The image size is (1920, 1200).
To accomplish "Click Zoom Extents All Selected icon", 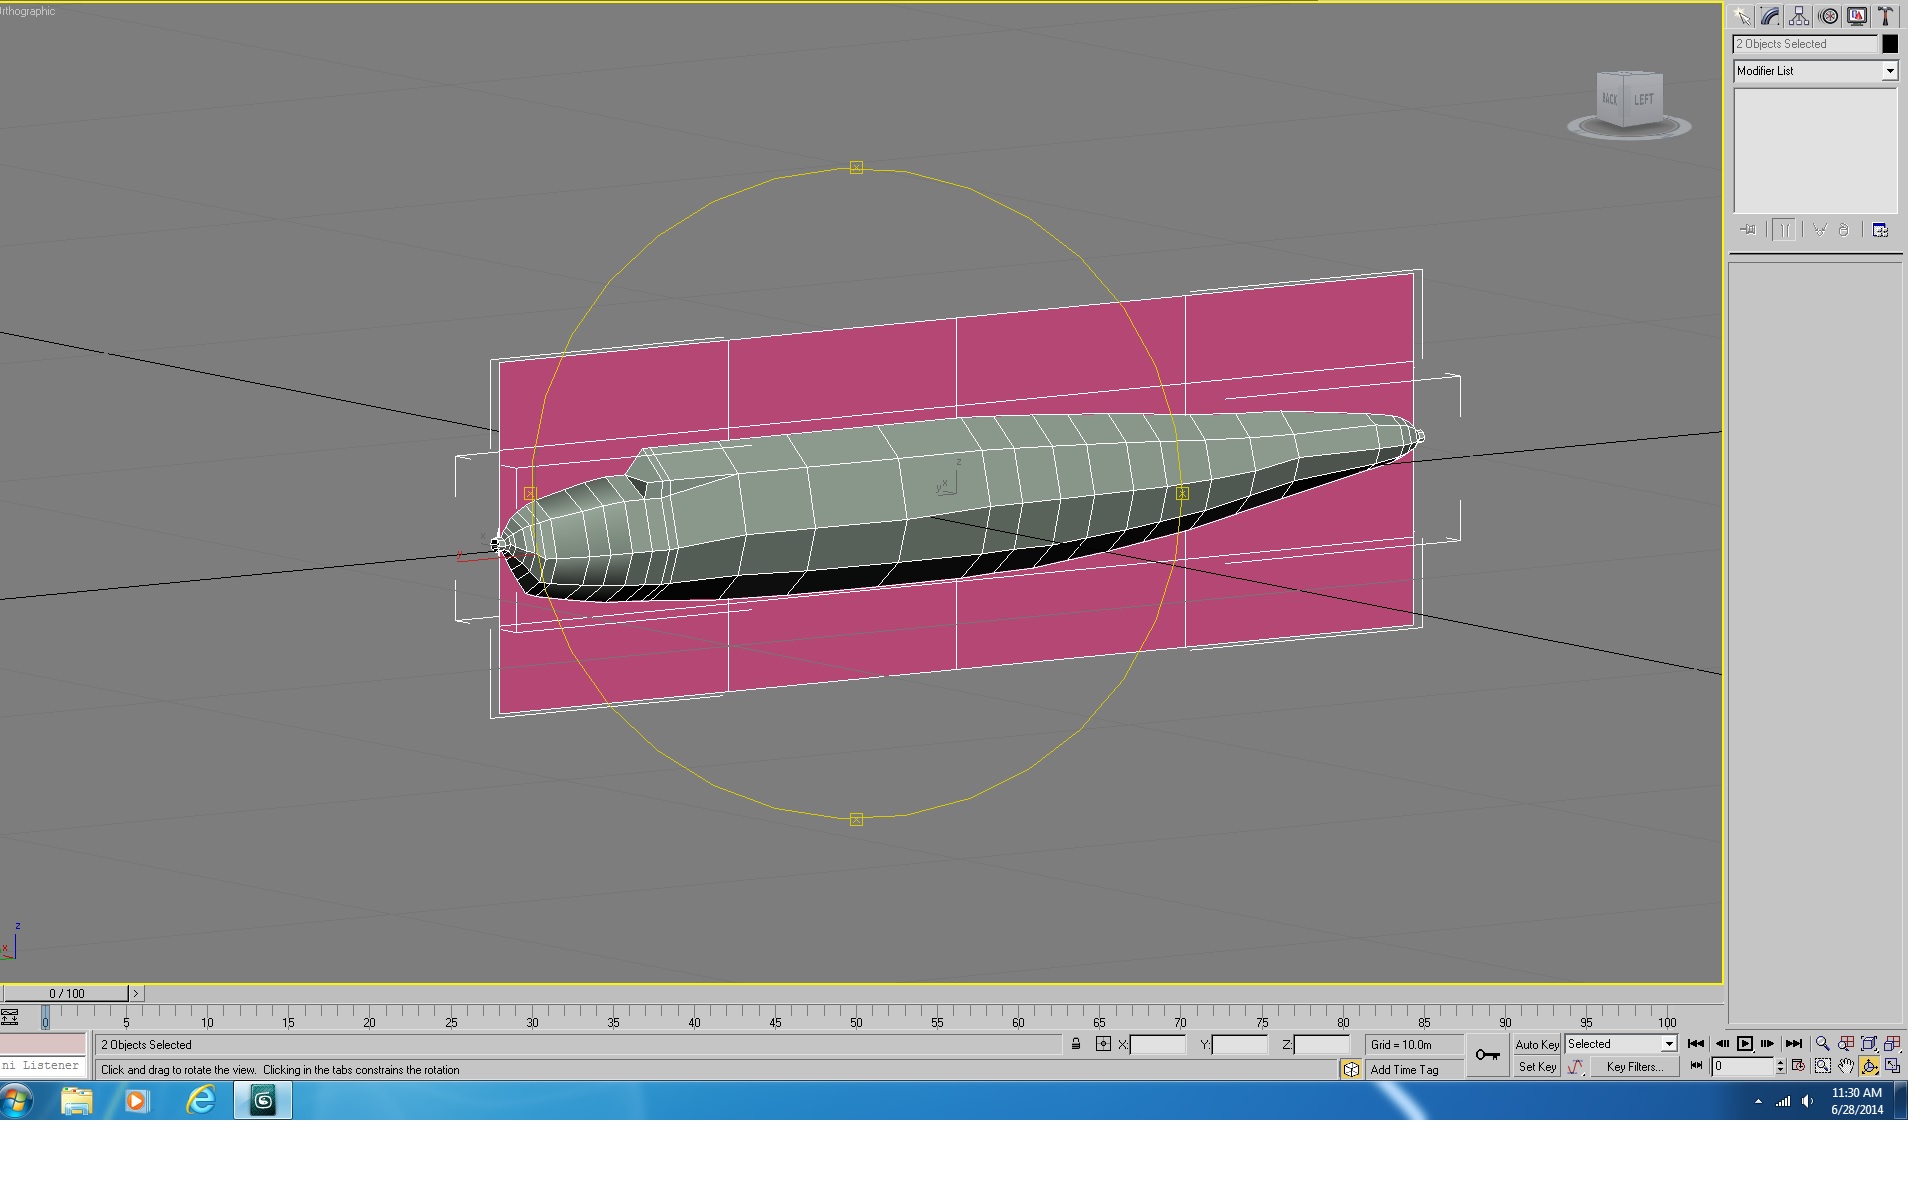I will pos(1892,1044).
